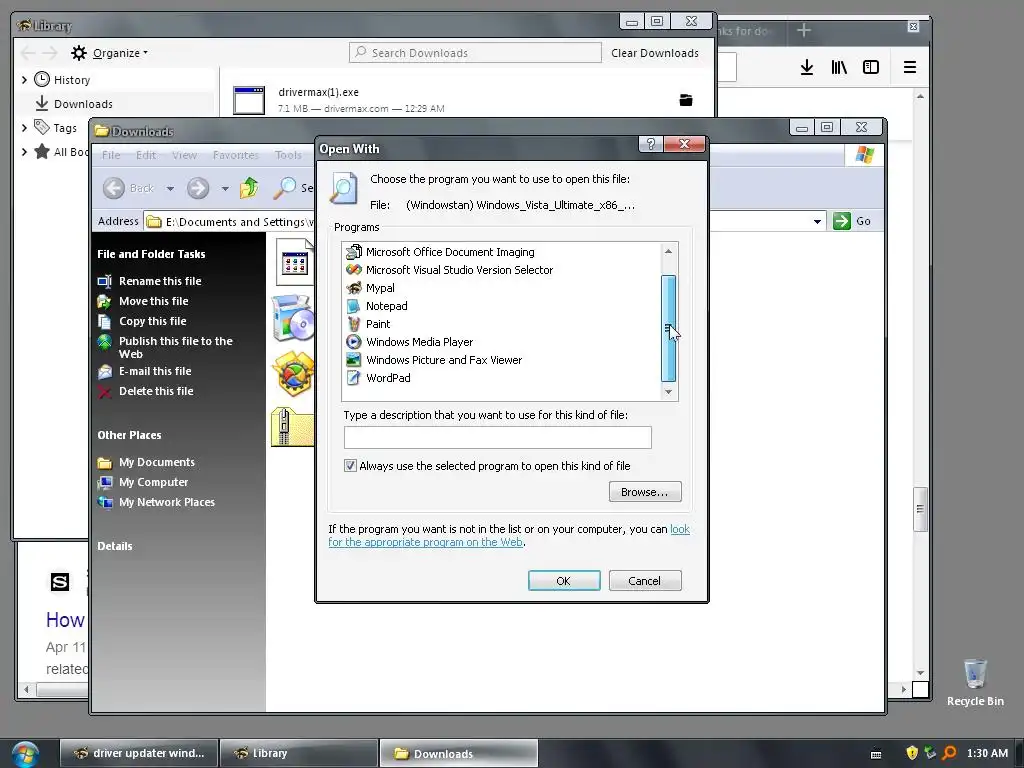Viewport: 1024px width, 768px height.
Task: Click programs list scrollbar thumb
Action: coord(668,328)
